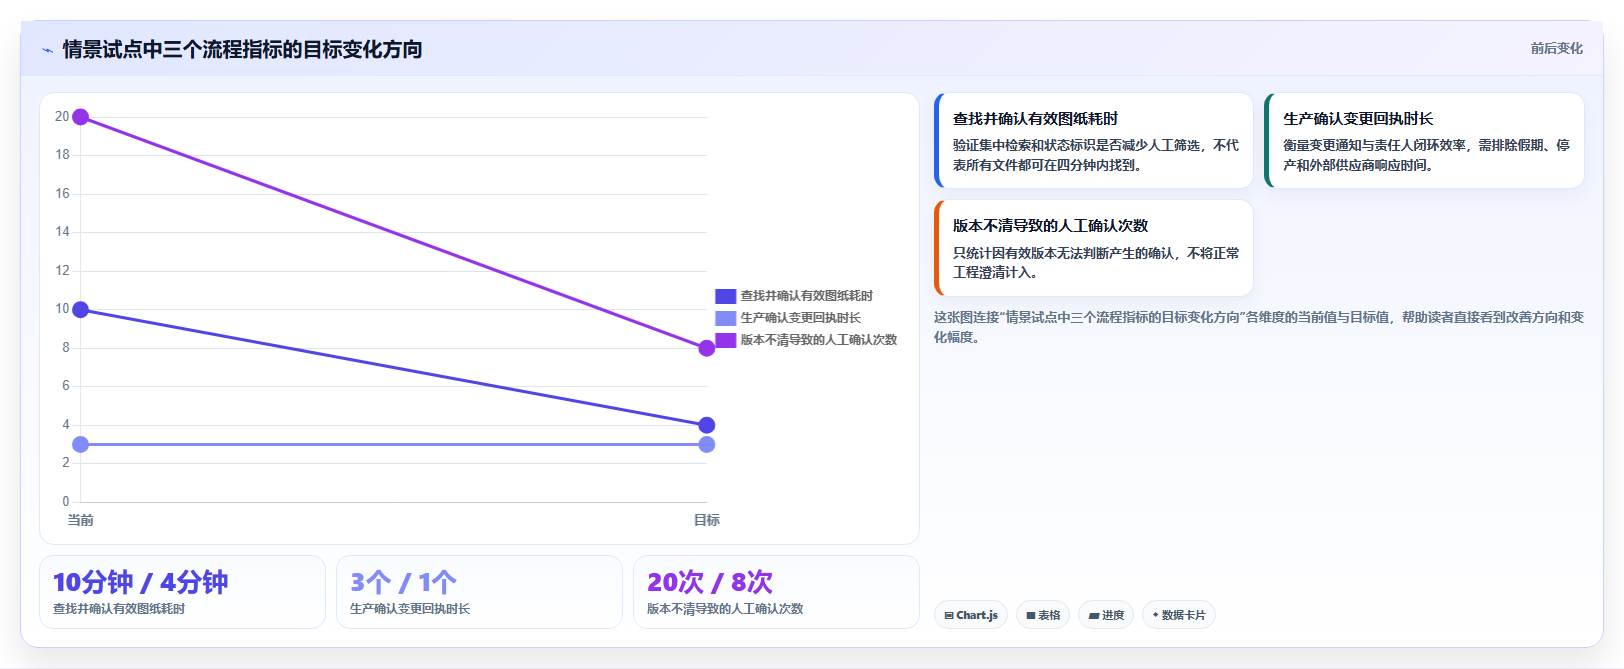Viewport: 1624px width, 669px height.
Task: Click the caption under the 20次 / 8次 value
Action: [x=725, y=609]
